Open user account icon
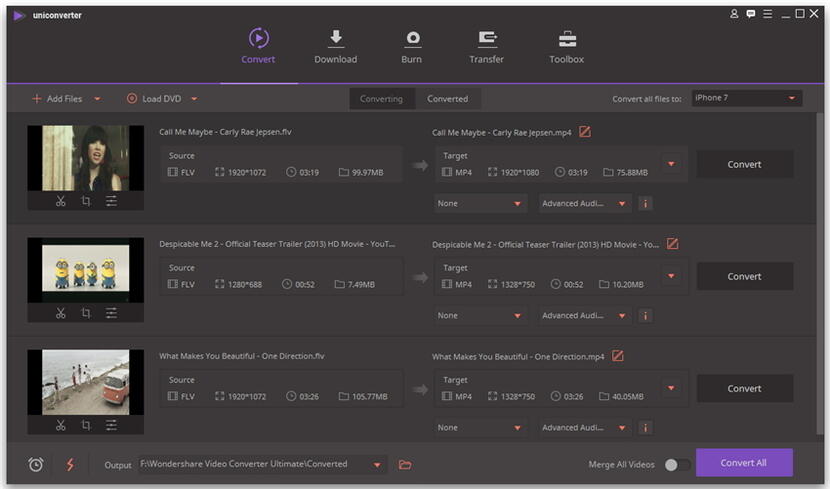Viewport: 830px width, 489px height. [734, 14]
